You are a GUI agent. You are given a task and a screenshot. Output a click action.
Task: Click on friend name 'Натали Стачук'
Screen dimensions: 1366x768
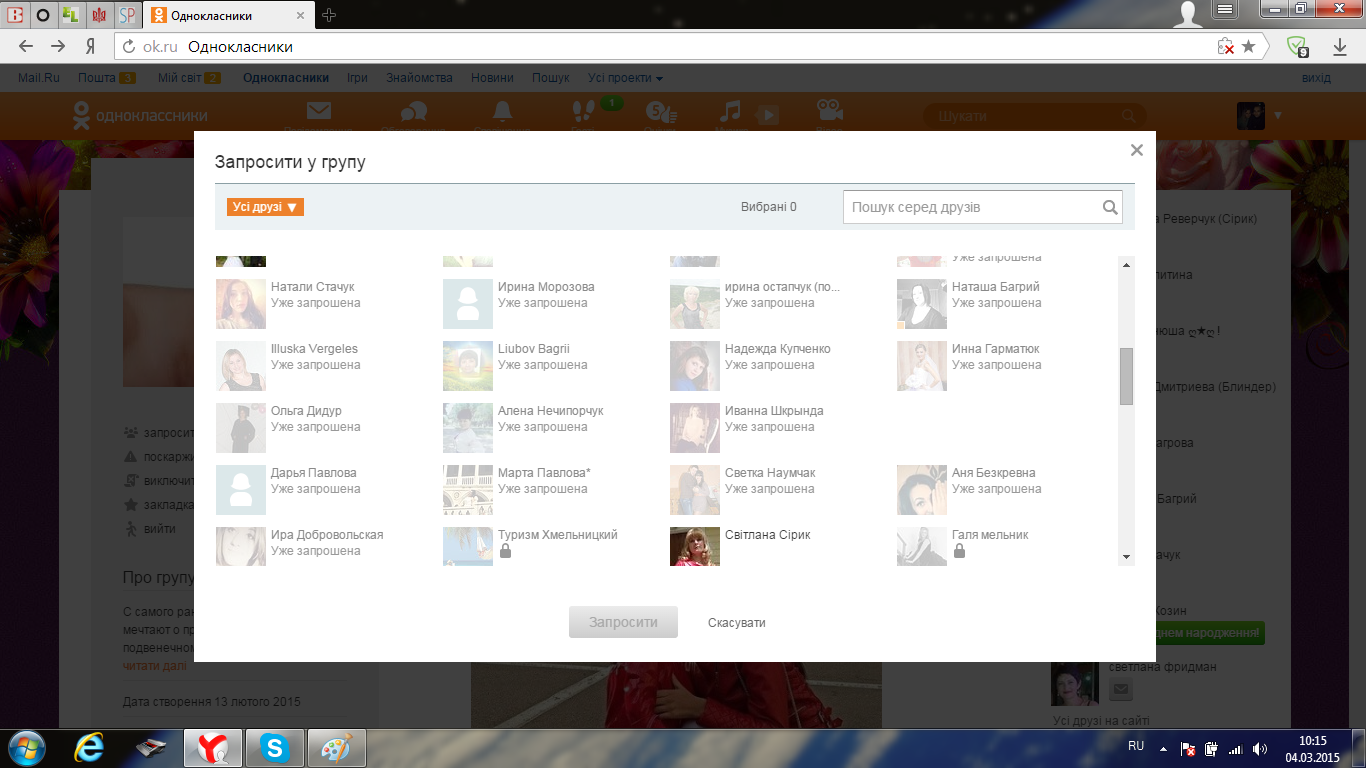313,287
